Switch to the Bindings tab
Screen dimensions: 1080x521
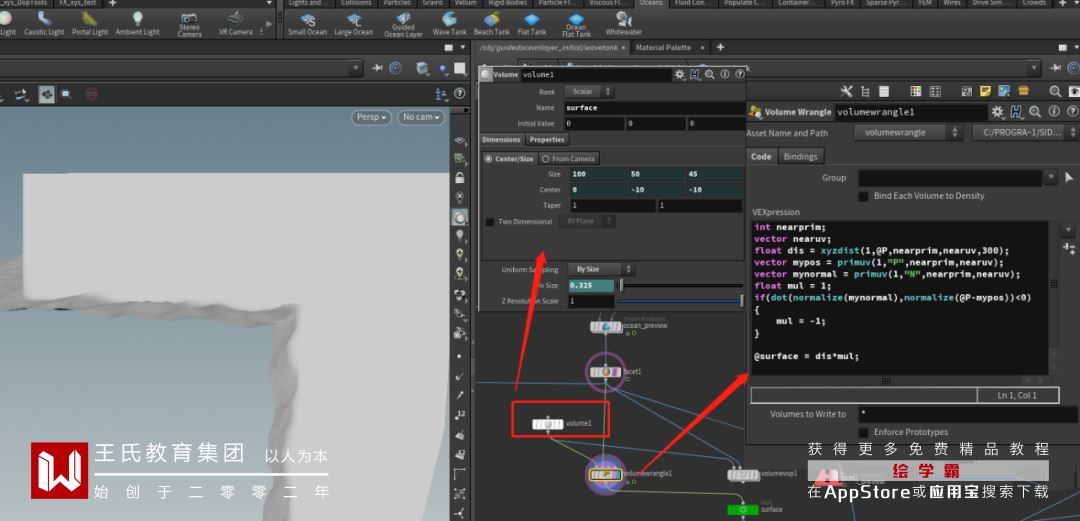800,156
